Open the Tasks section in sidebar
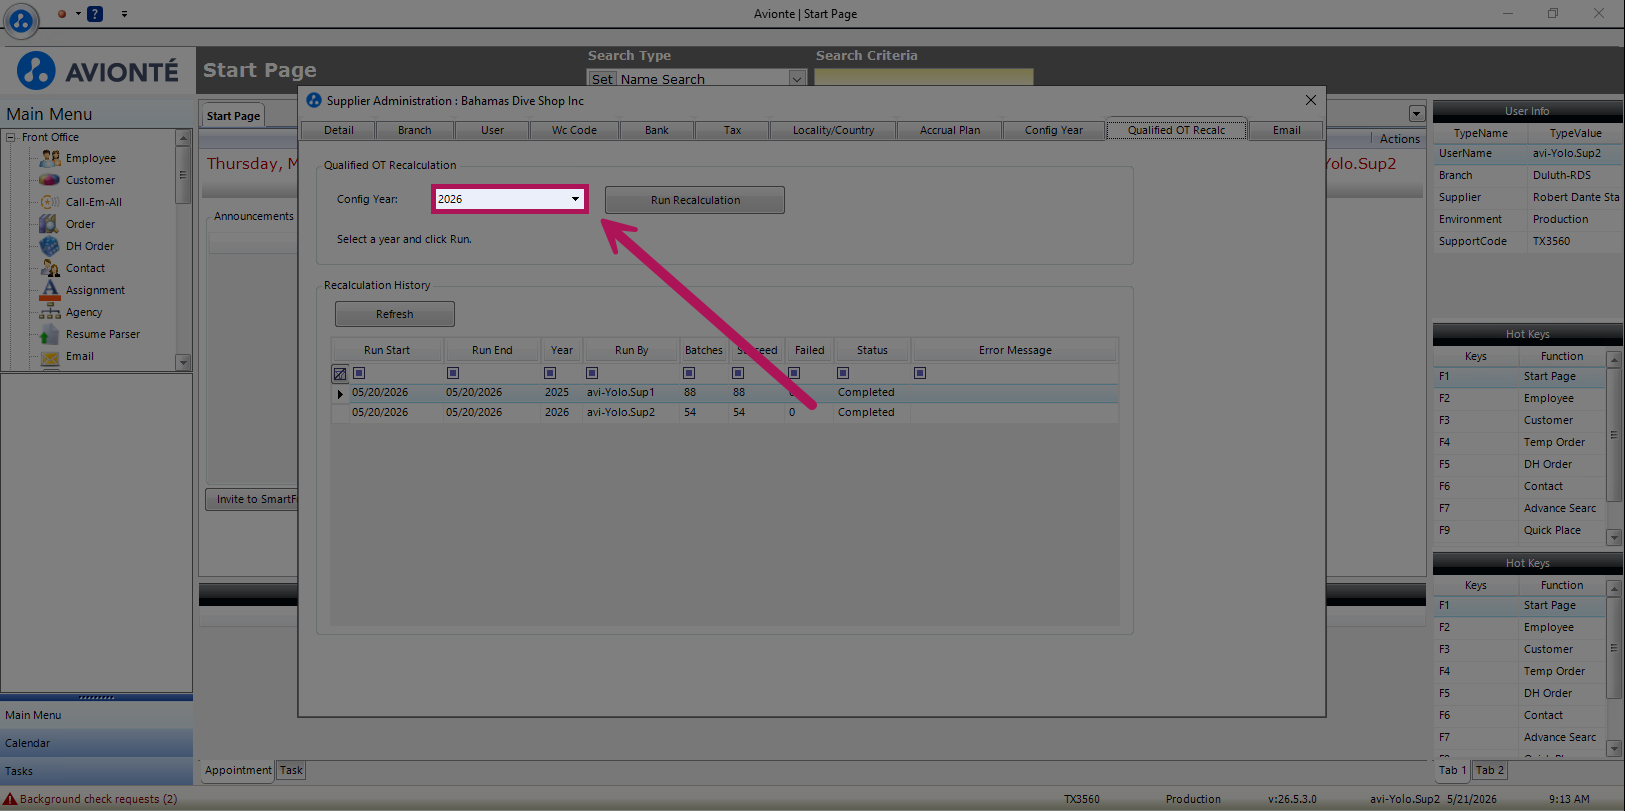 [x=97, y=771]
